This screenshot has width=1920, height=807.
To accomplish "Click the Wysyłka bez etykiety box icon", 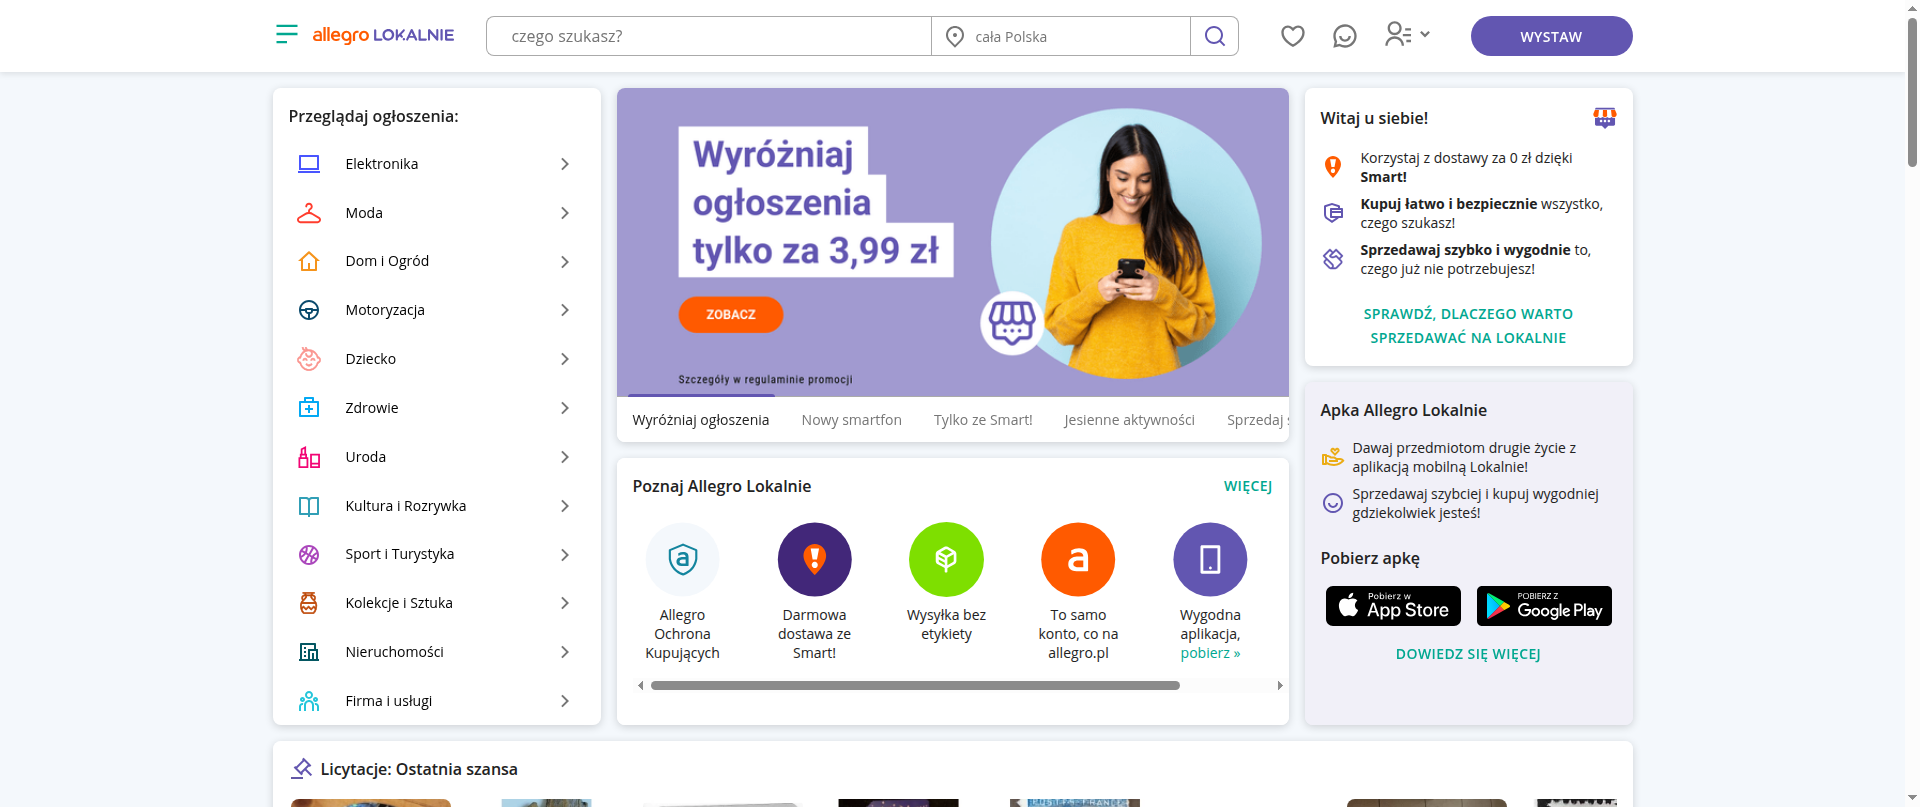I will click(x=946, y=559).
